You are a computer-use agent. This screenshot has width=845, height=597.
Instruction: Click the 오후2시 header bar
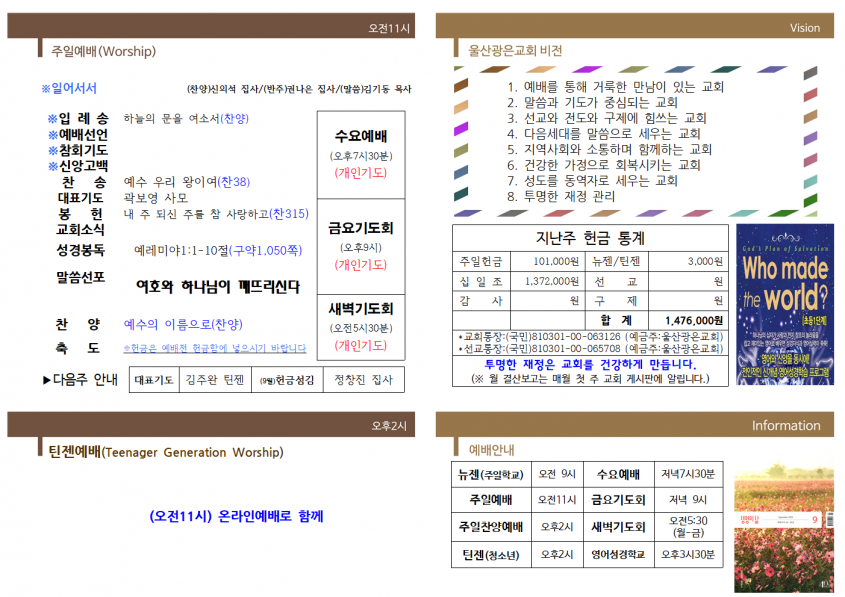click(x=211, y=425)
